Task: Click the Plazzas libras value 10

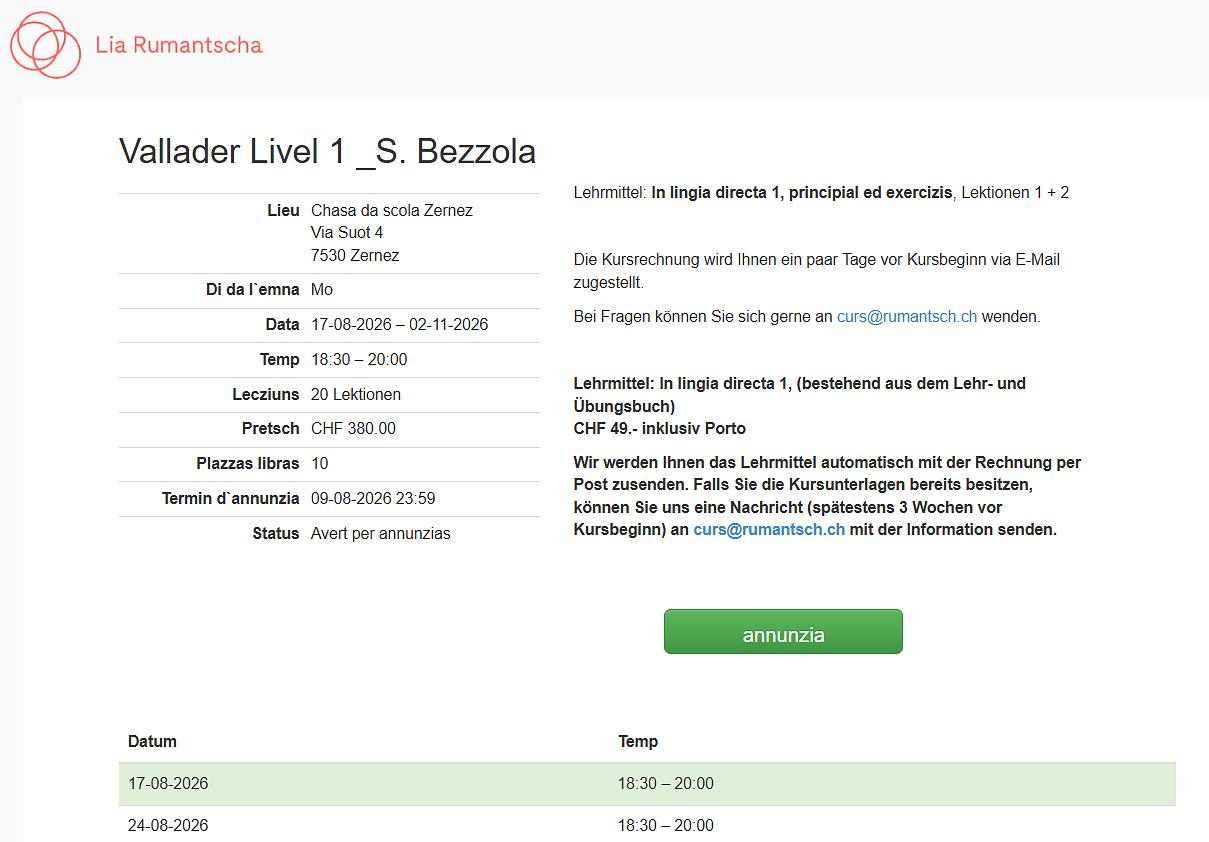Action: click(320, 464)
